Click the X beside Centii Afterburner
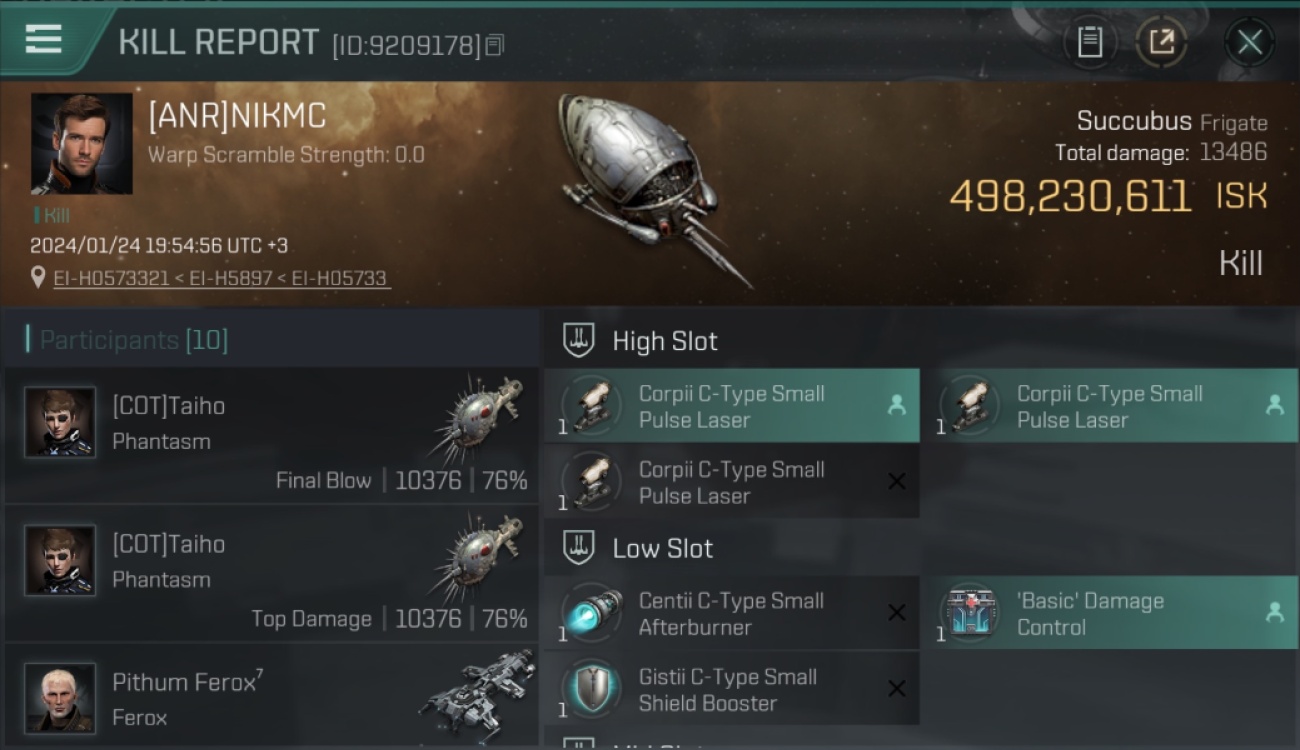Viewport: 1300px width, 750px height. (897, 613)
